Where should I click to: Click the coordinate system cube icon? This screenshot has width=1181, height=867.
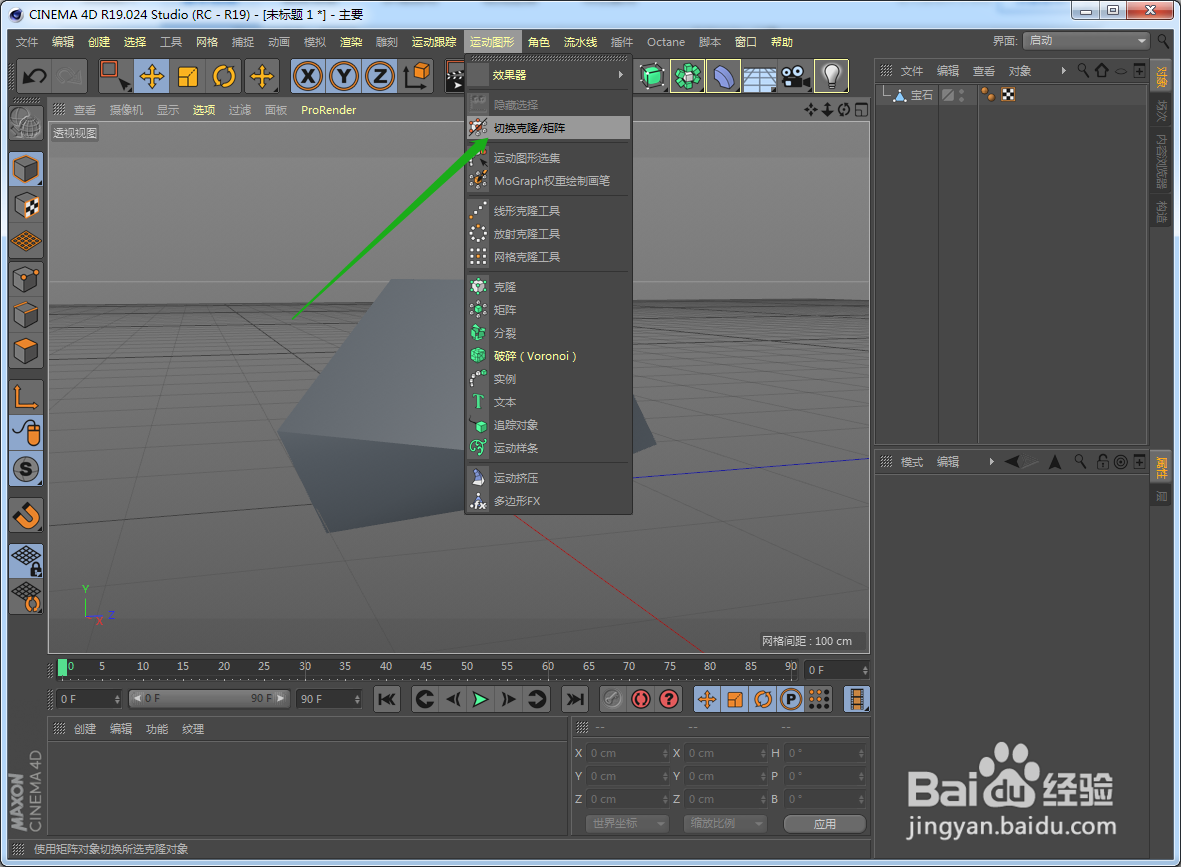point(417,76)
